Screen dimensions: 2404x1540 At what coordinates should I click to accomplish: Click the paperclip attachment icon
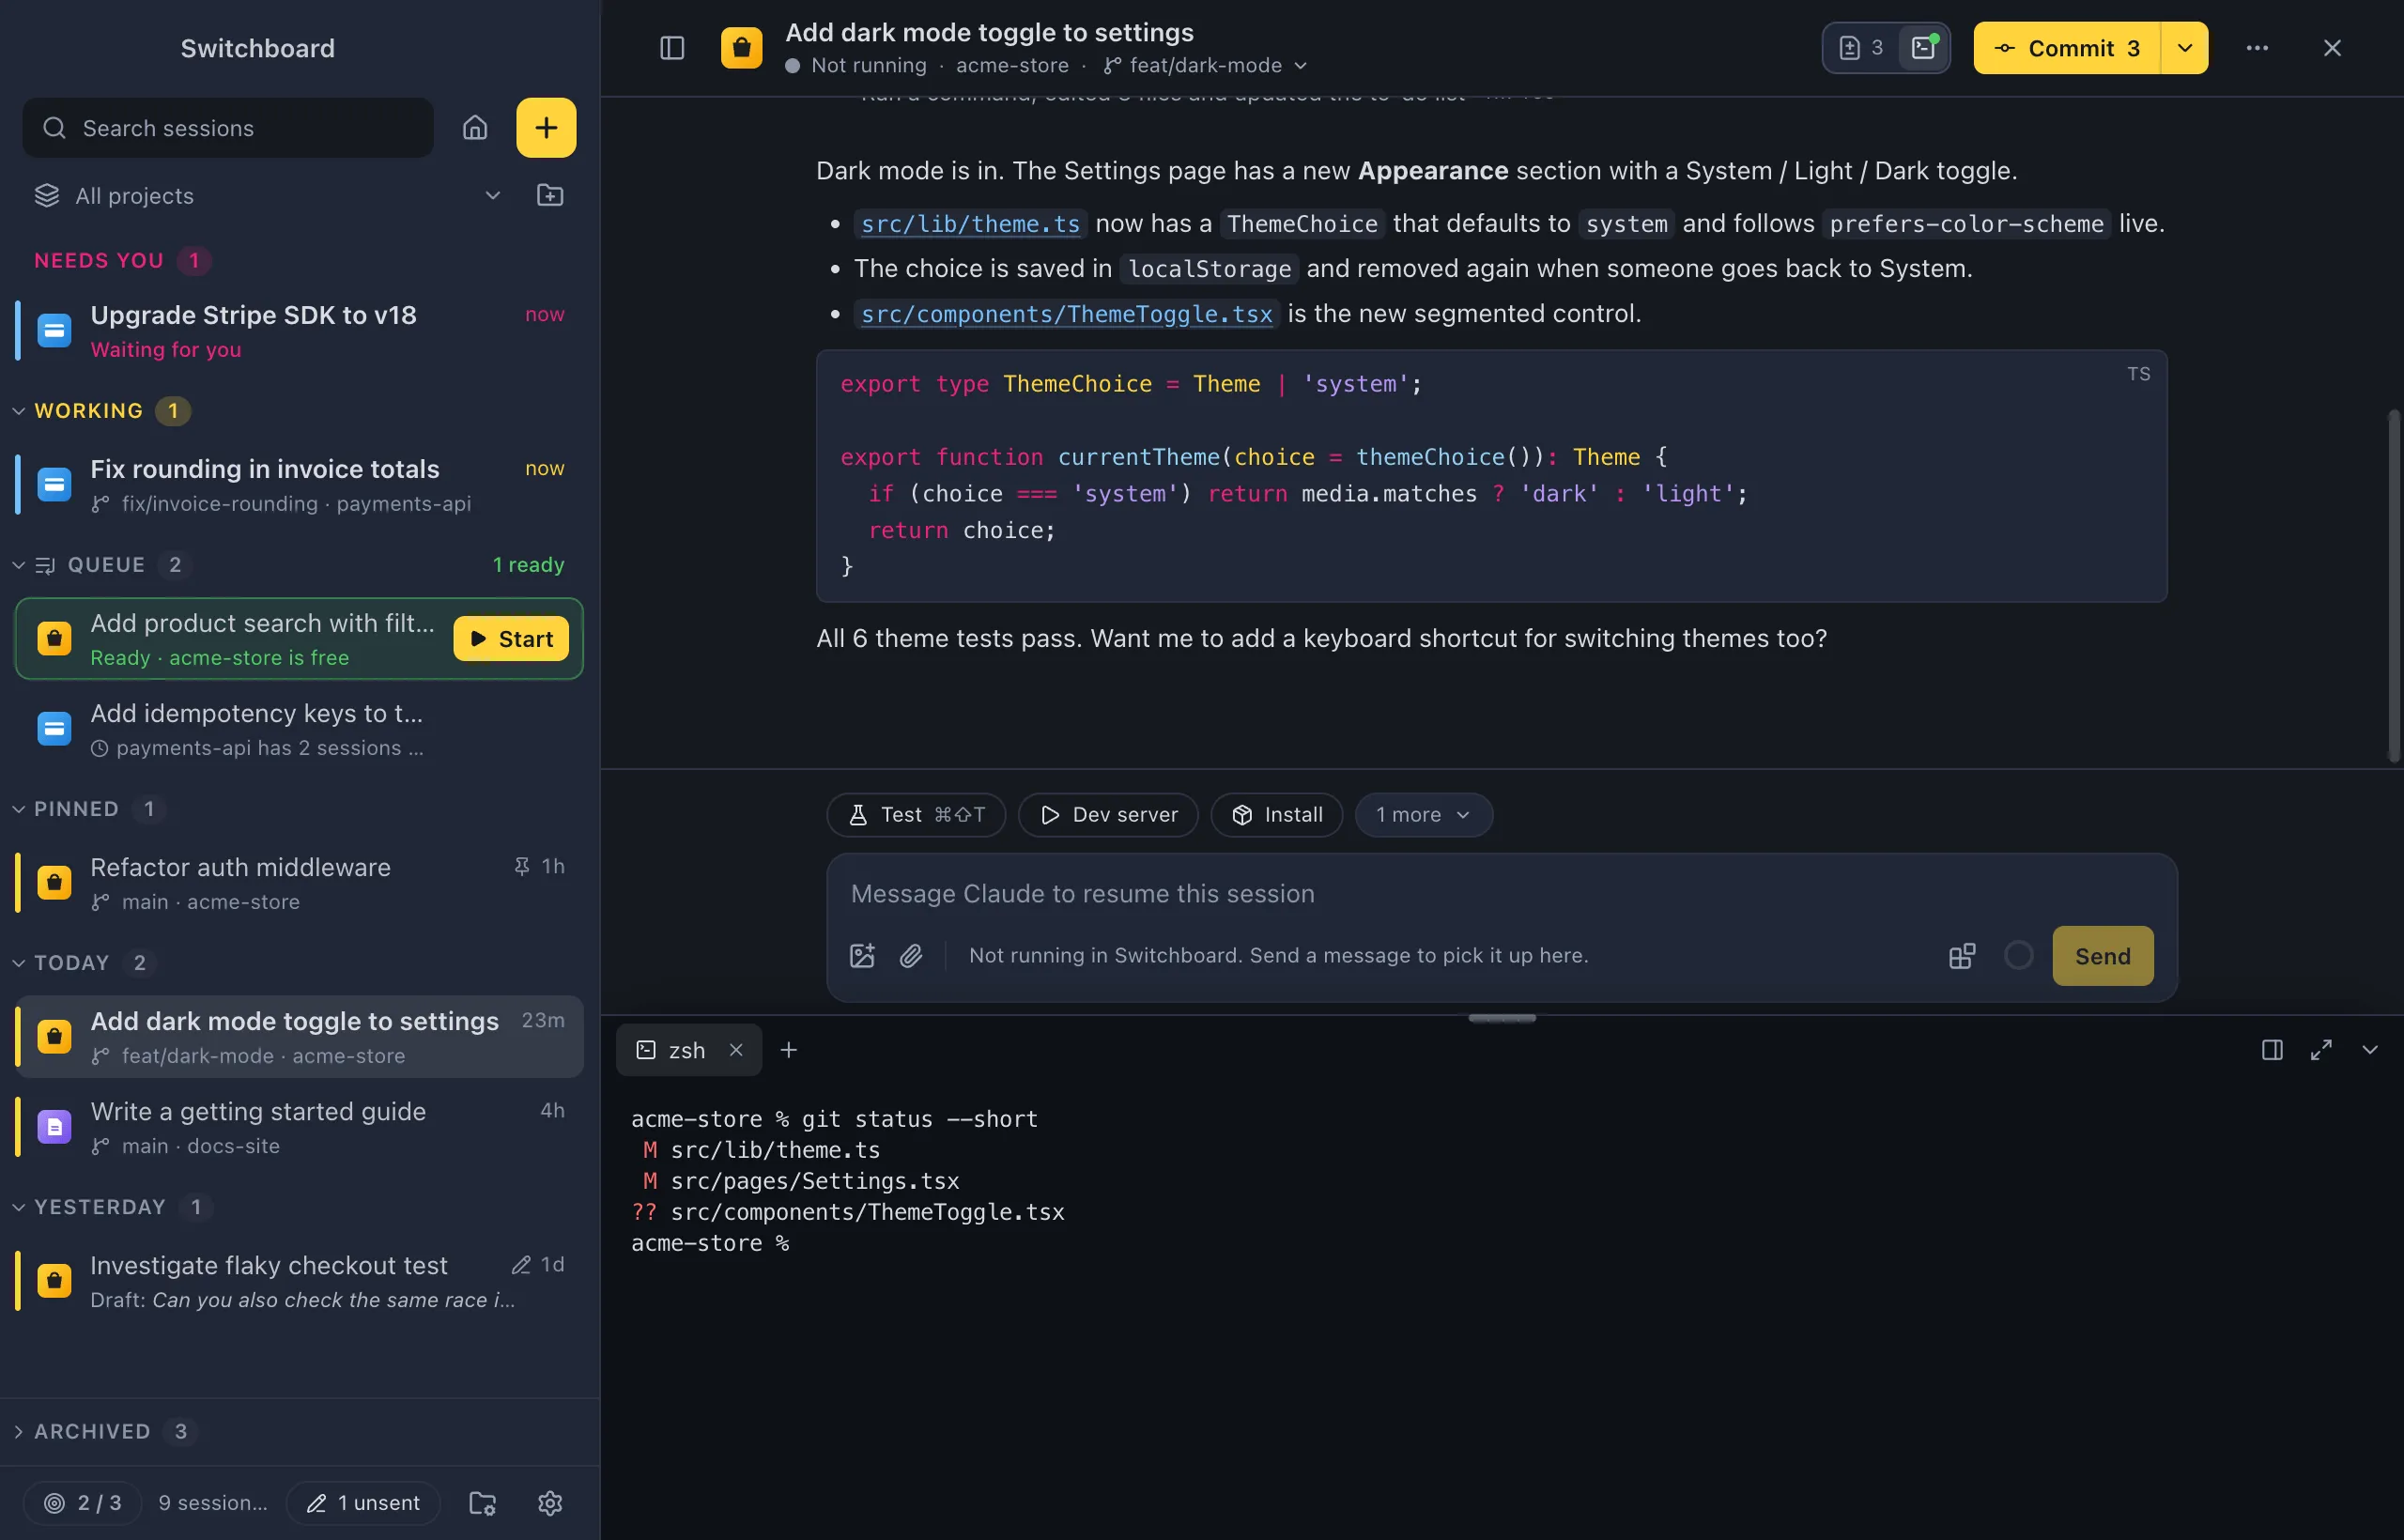[911, 956]
